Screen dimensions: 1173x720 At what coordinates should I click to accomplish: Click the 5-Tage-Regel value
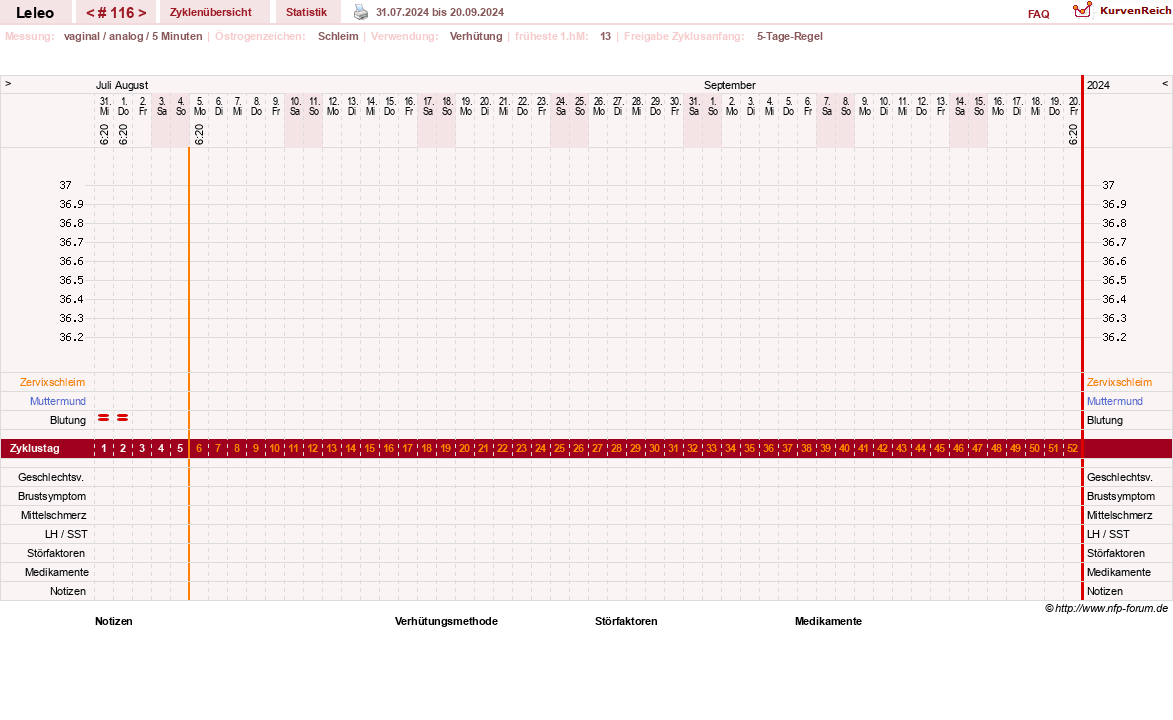tap(789, 36)
